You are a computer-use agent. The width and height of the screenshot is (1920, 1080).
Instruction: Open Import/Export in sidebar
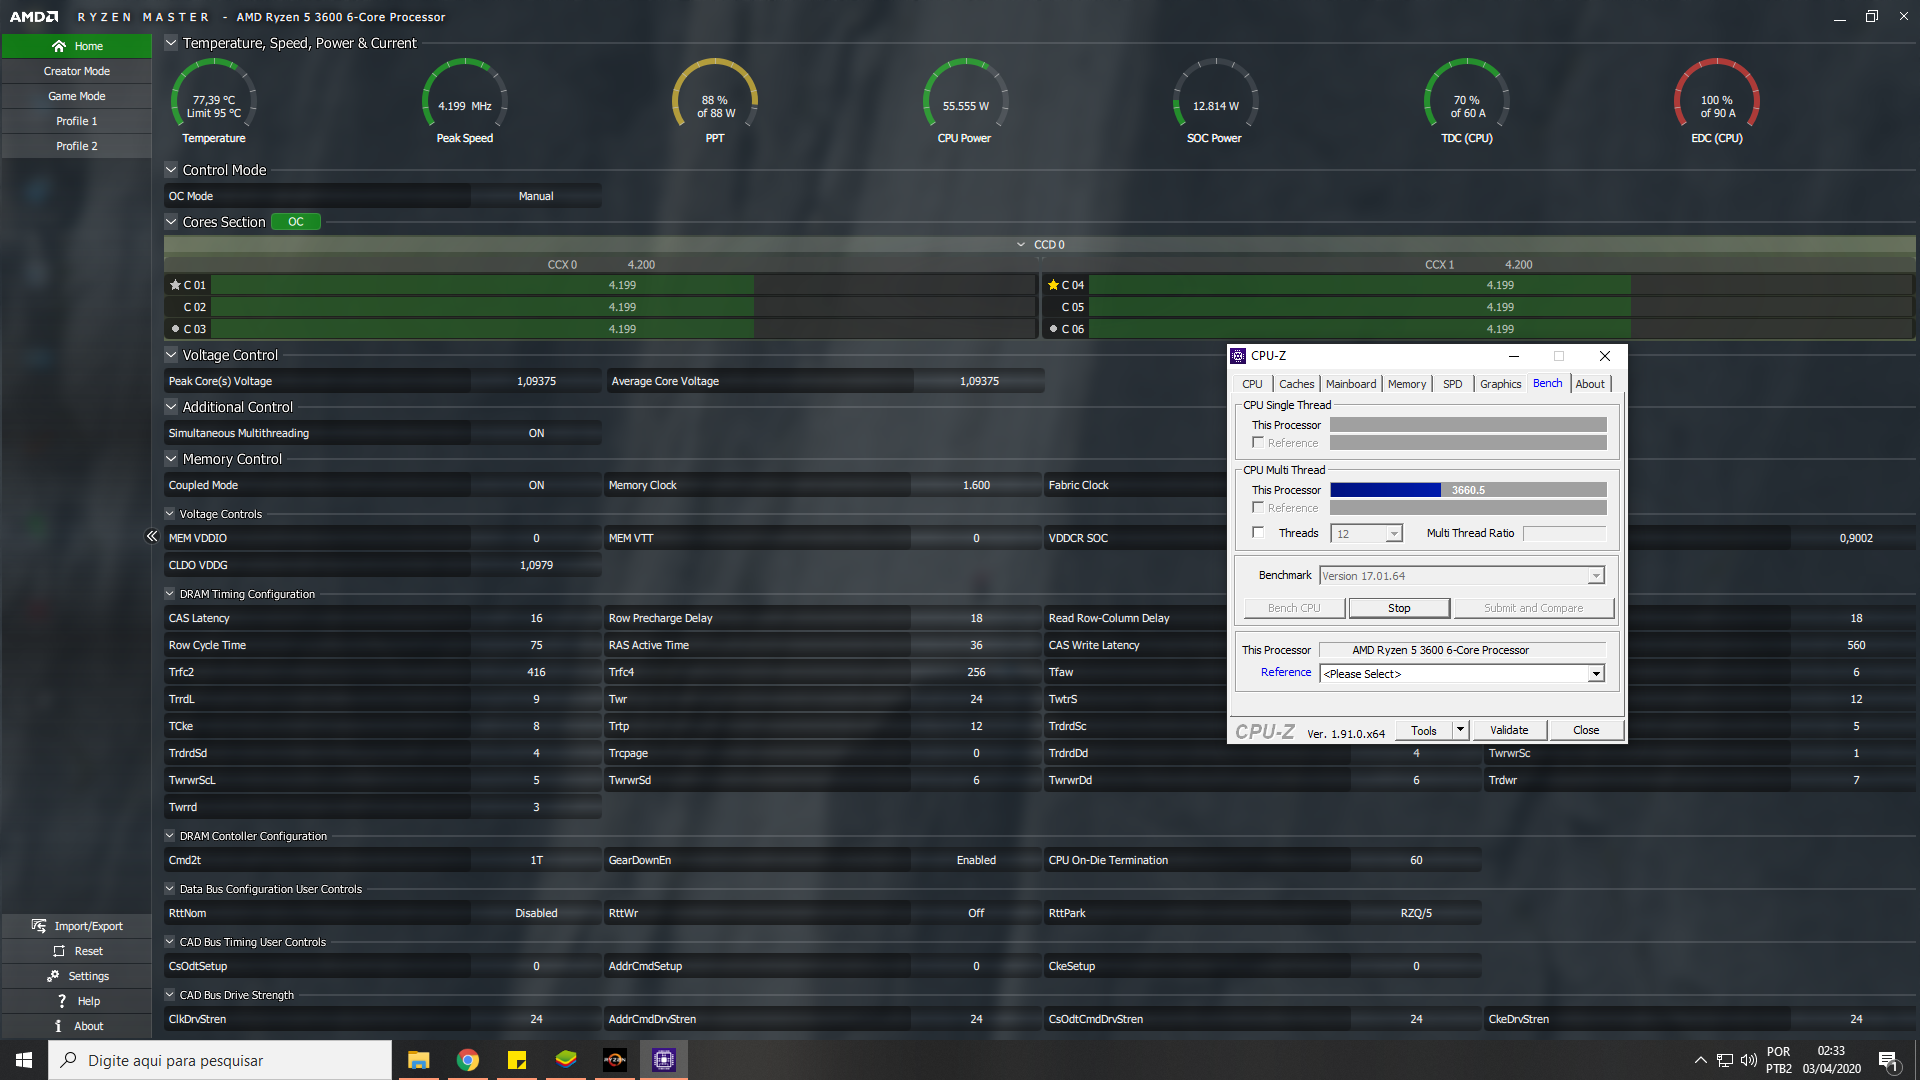click(76, 926)
